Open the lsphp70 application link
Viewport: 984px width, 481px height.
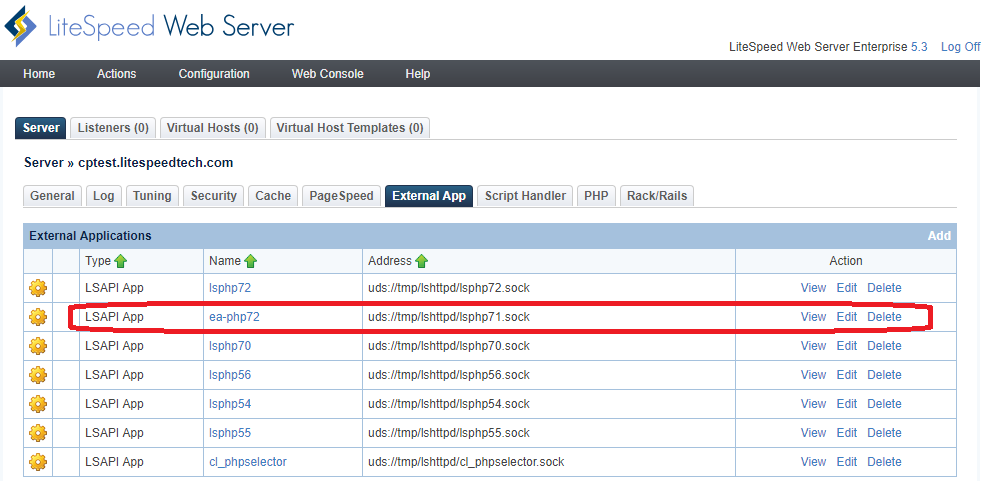[230, 346]
